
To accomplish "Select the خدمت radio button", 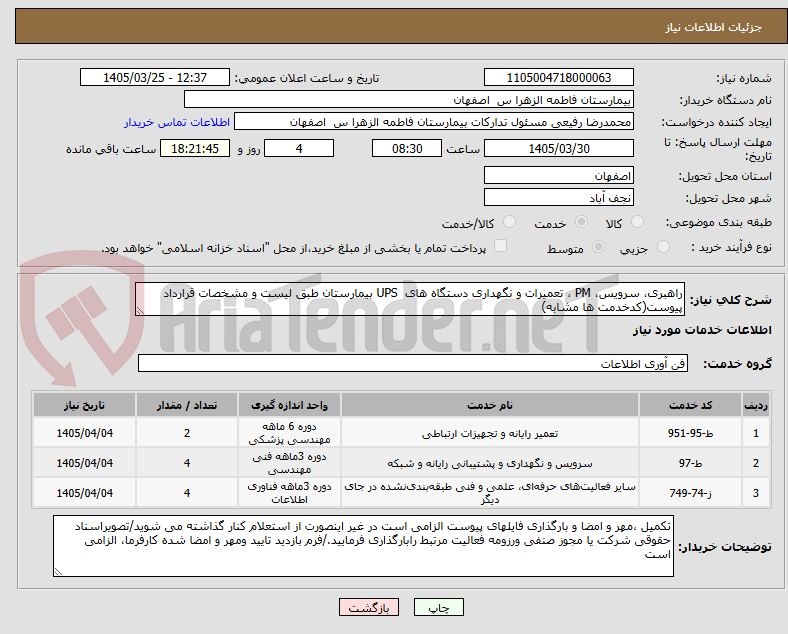I will pyautogui.click(x=581, y=222).
